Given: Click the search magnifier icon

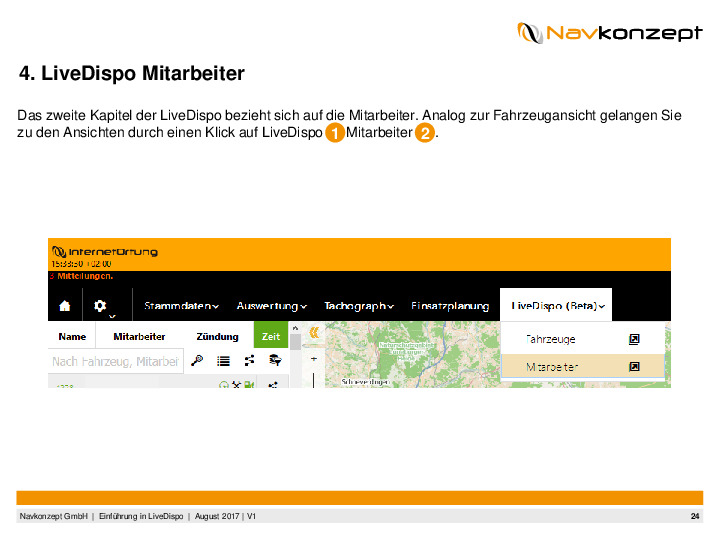Looking at the screenshot, I should tap(197, 360).
